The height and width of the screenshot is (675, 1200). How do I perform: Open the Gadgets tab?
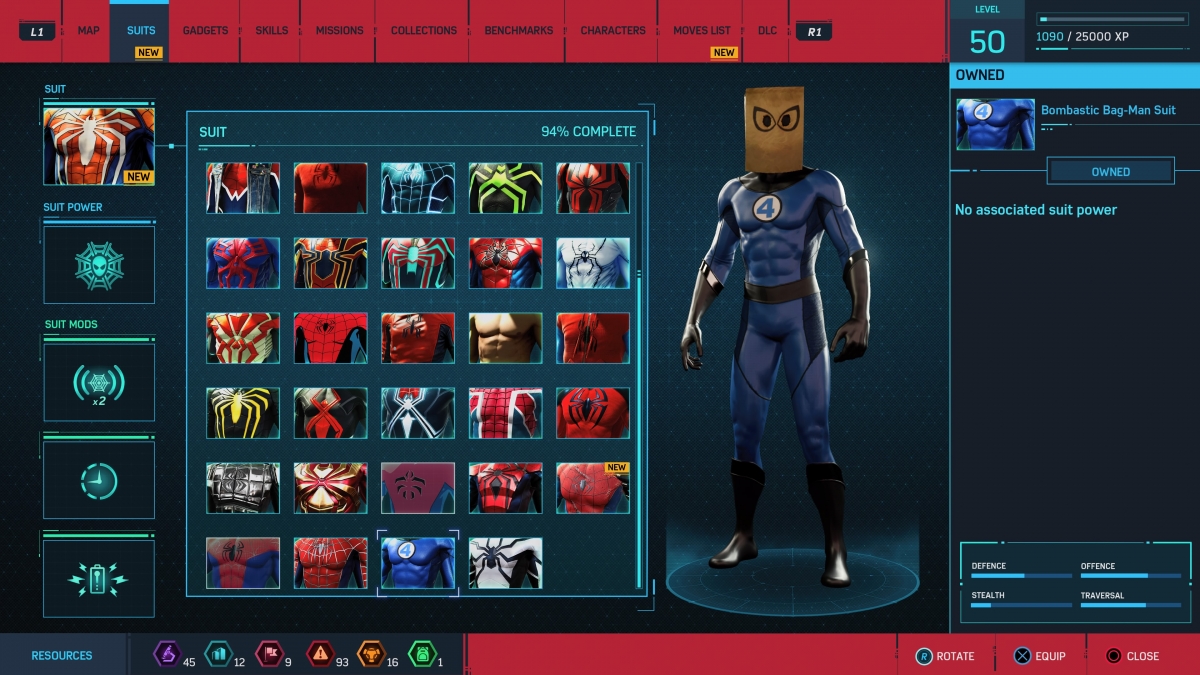[x=205, y=31]
